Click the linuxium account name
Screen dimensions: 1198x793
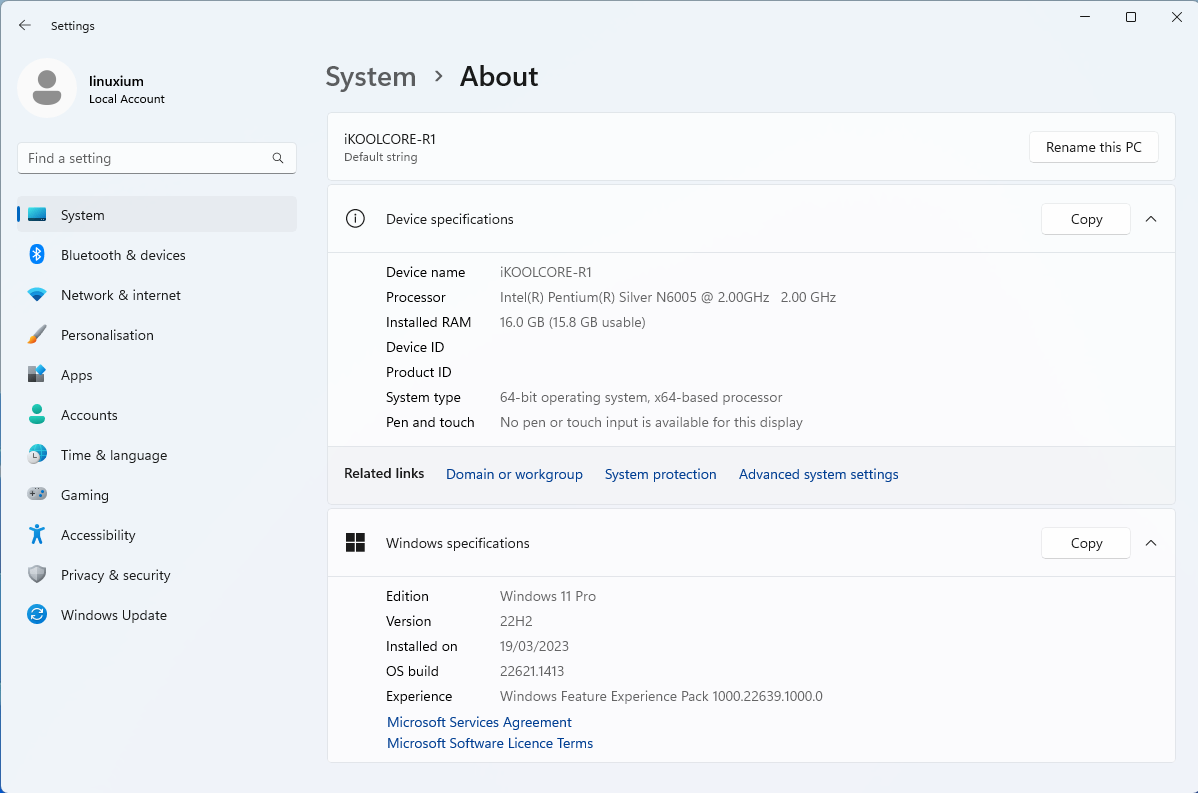click(x=116, y=81)
